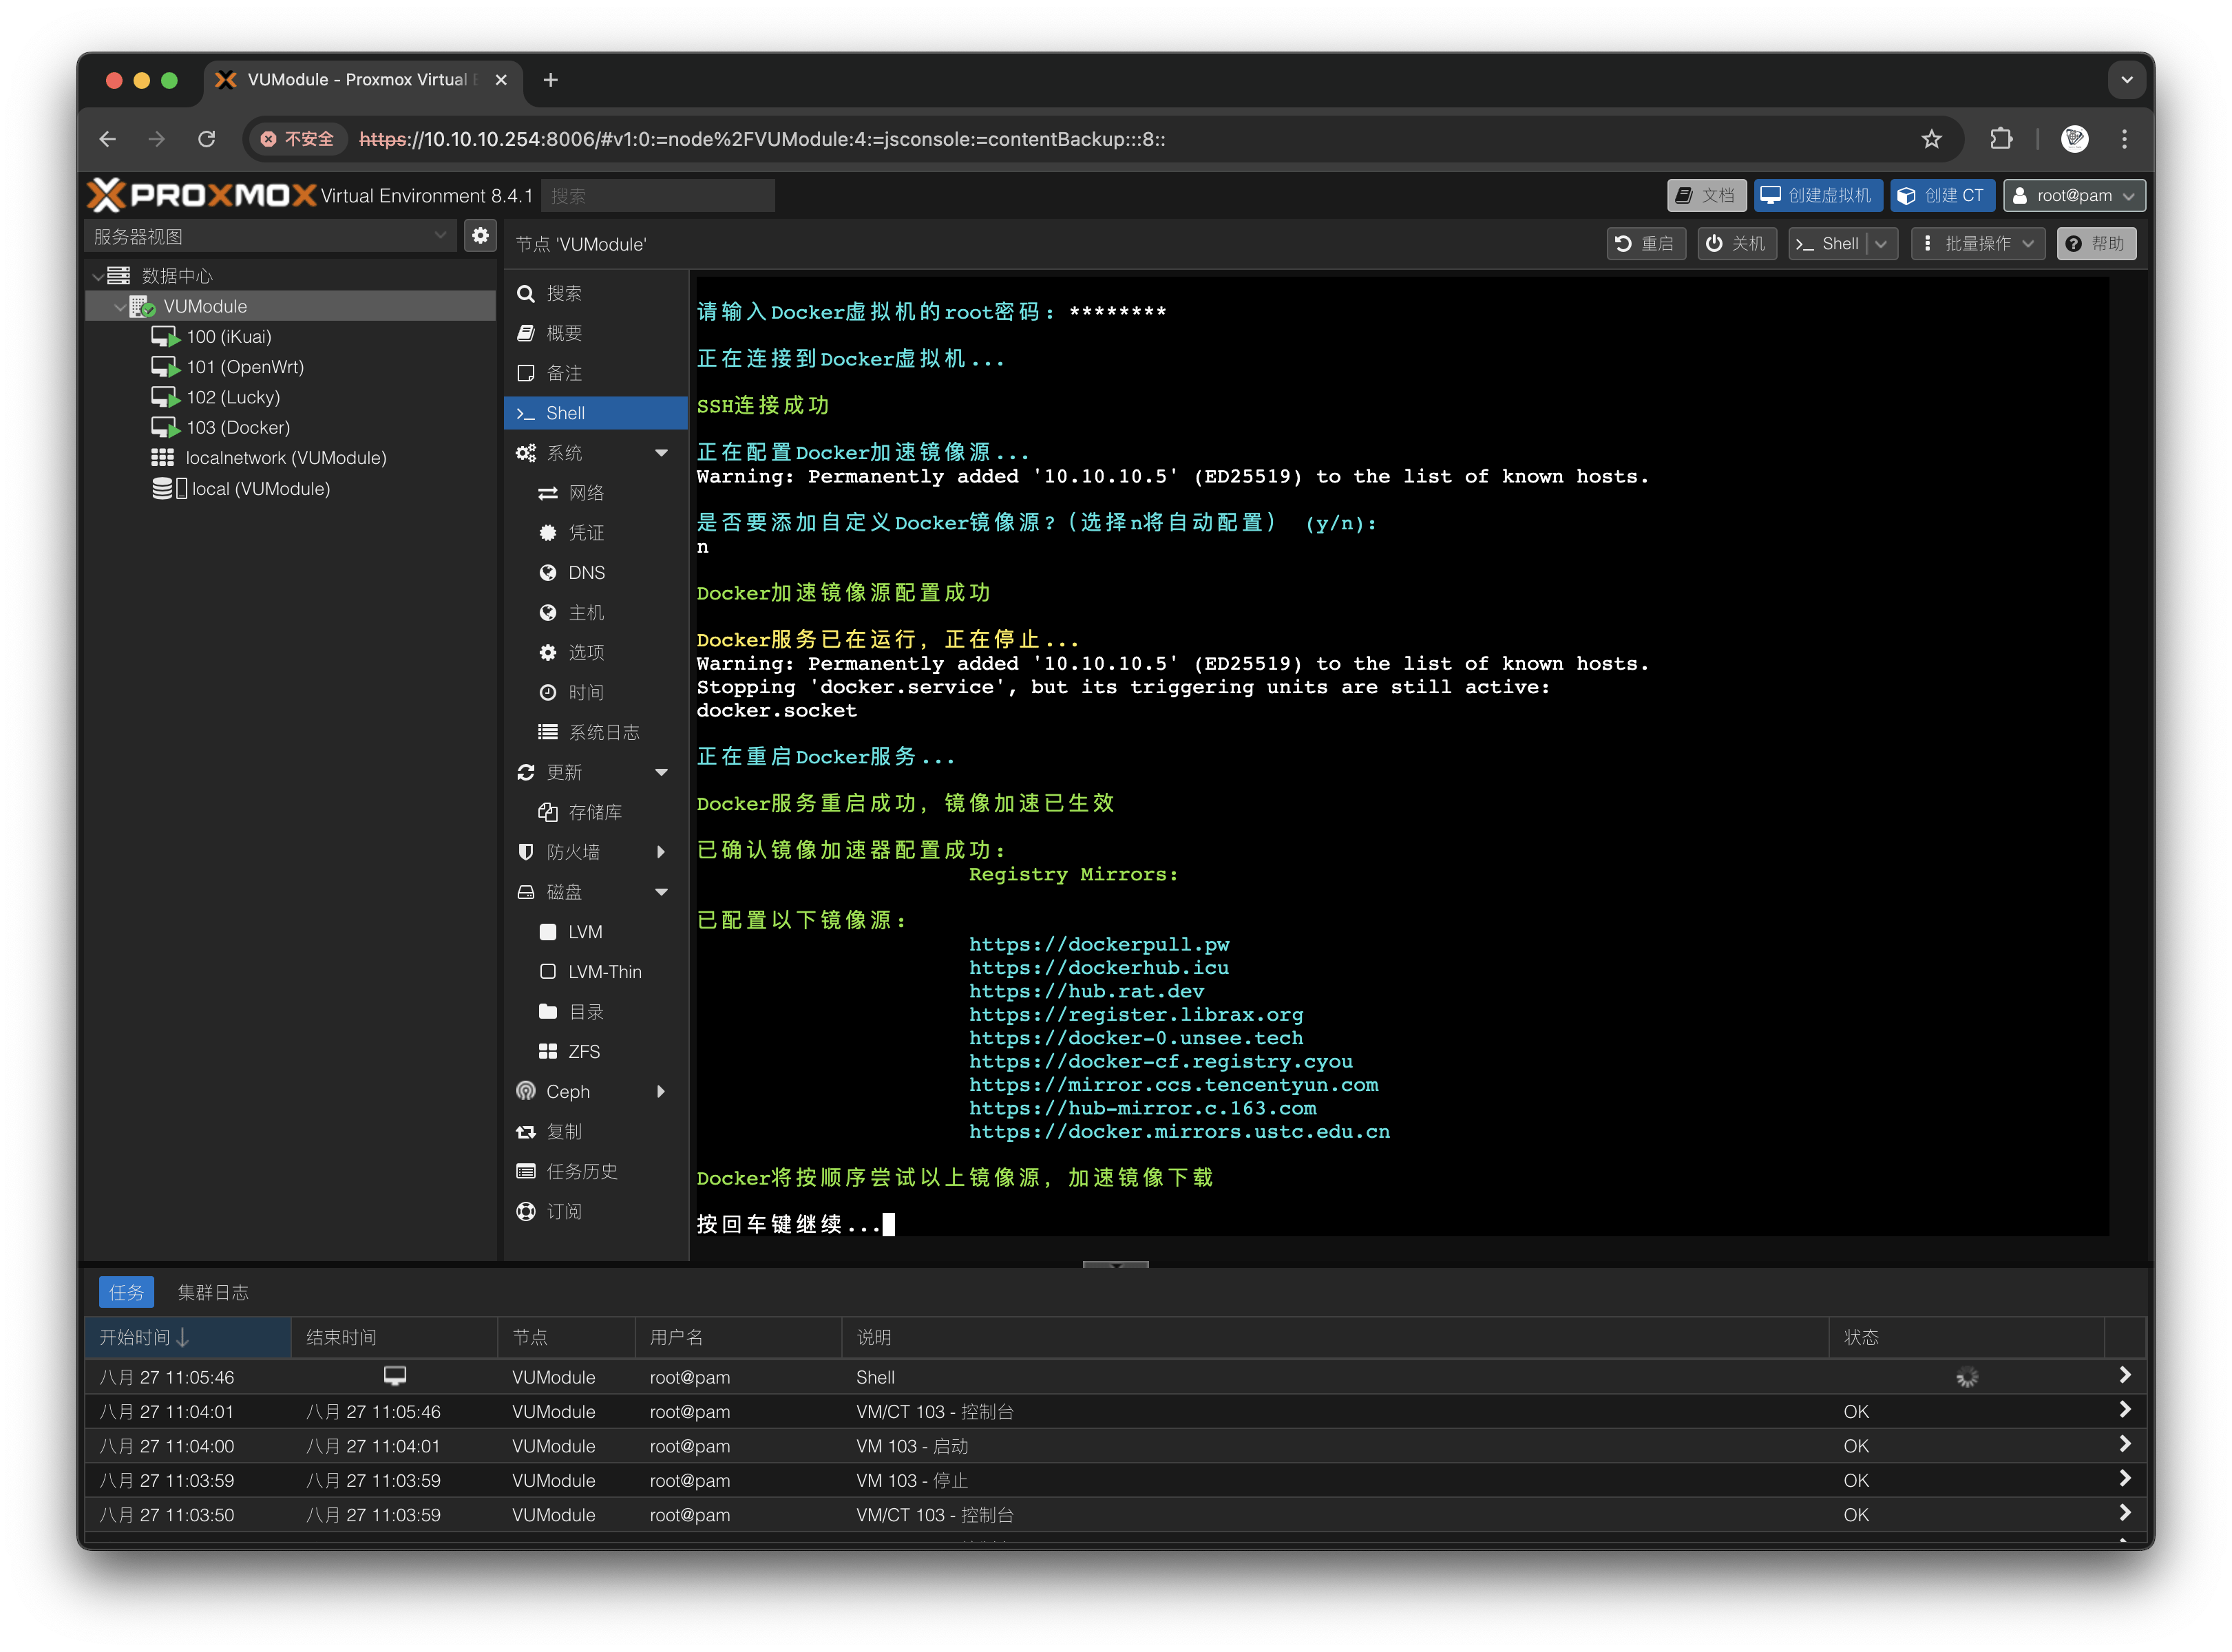Bookmark this page with star icon

coord(1931,139)
